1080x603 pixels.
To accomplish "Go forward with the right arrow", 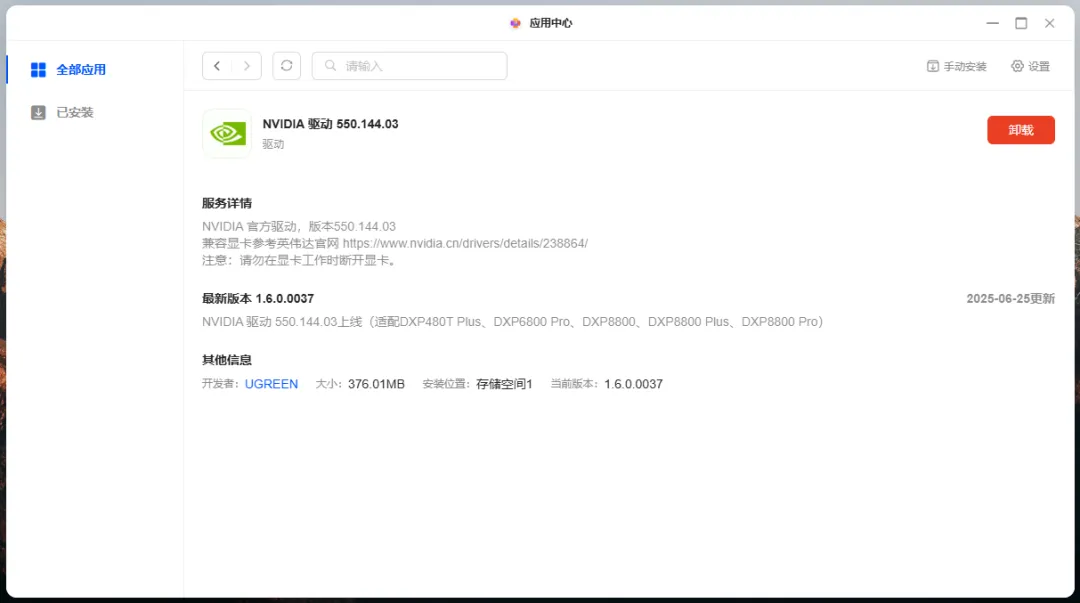I will click(x=247, y=66).
